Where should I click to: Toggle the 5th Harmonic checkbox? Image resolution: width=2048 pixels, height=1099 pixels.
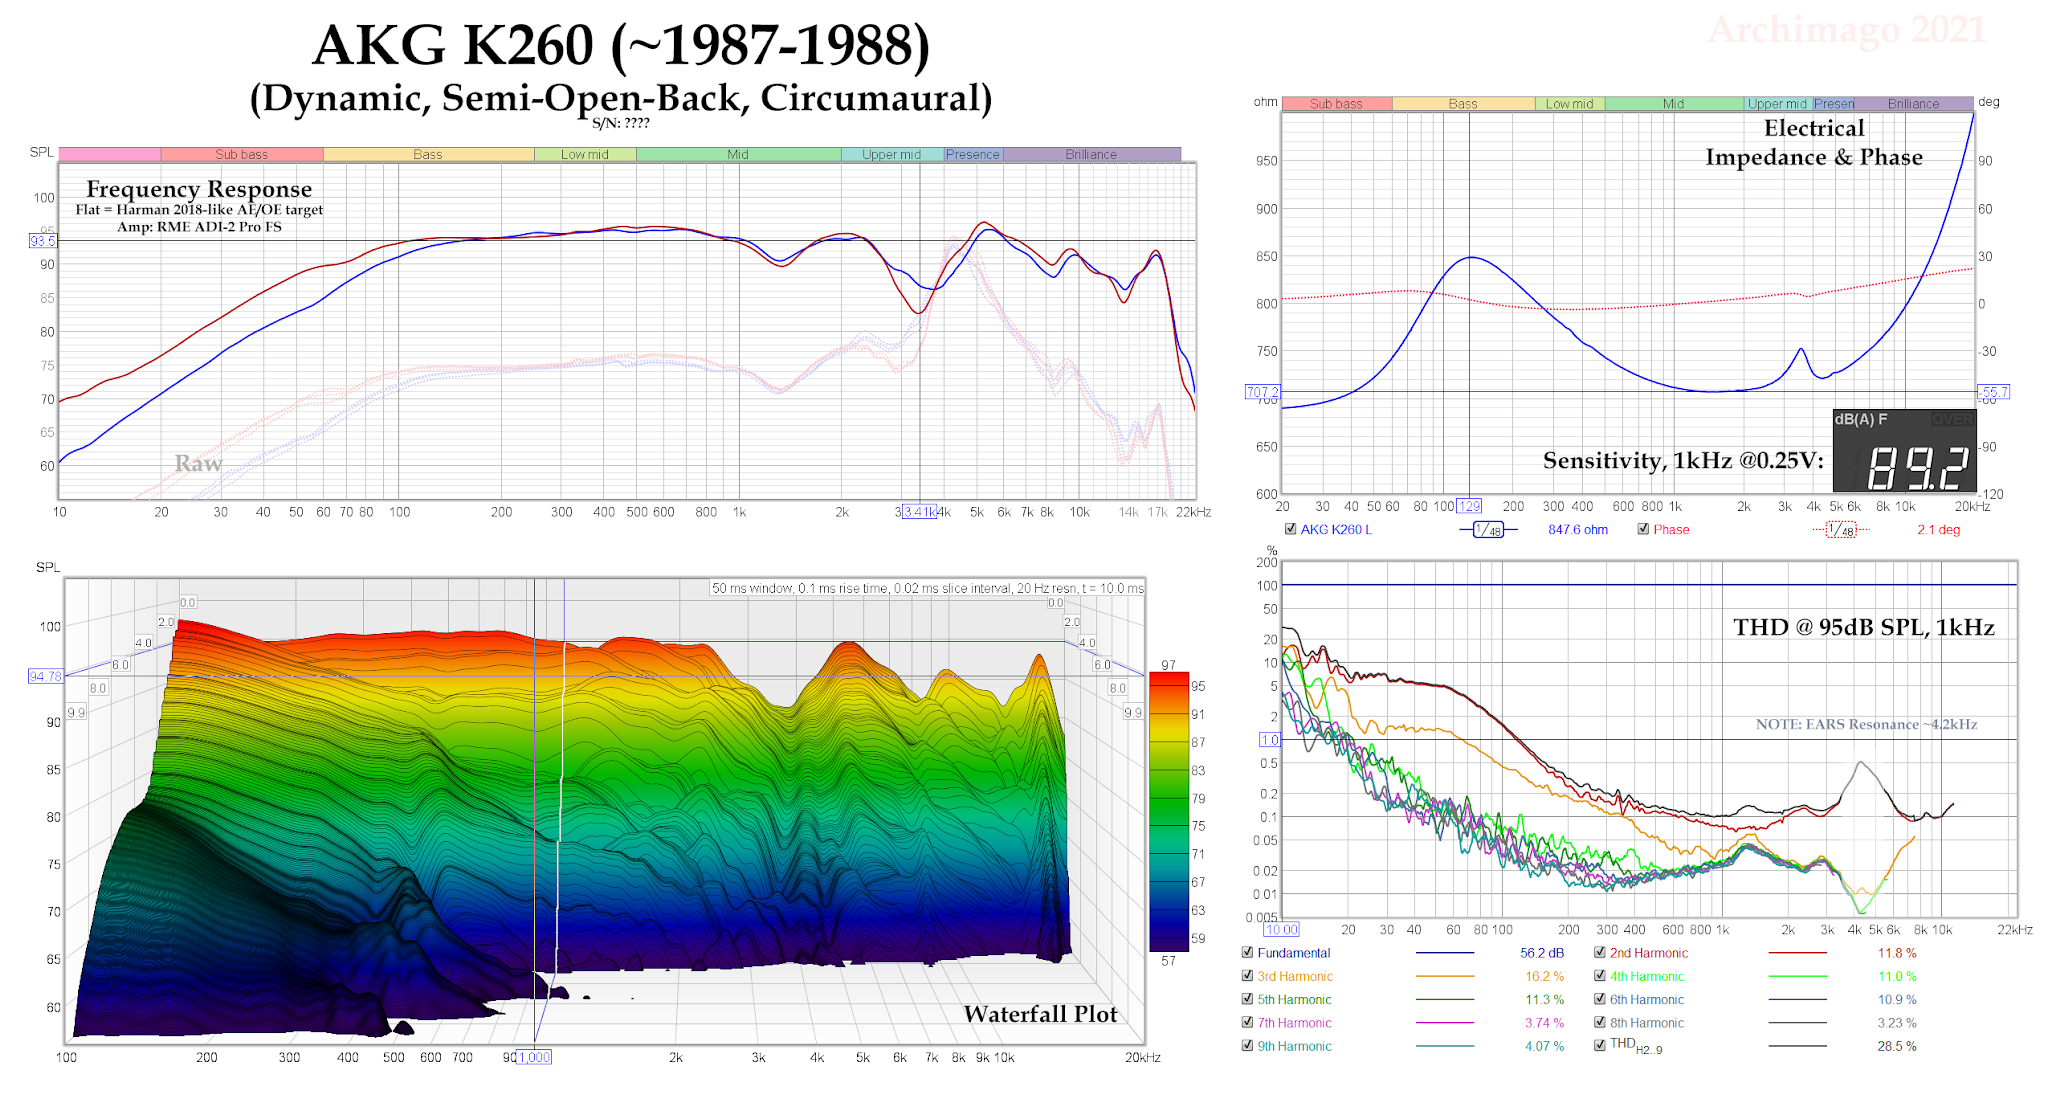click(x=1247, y=999)
